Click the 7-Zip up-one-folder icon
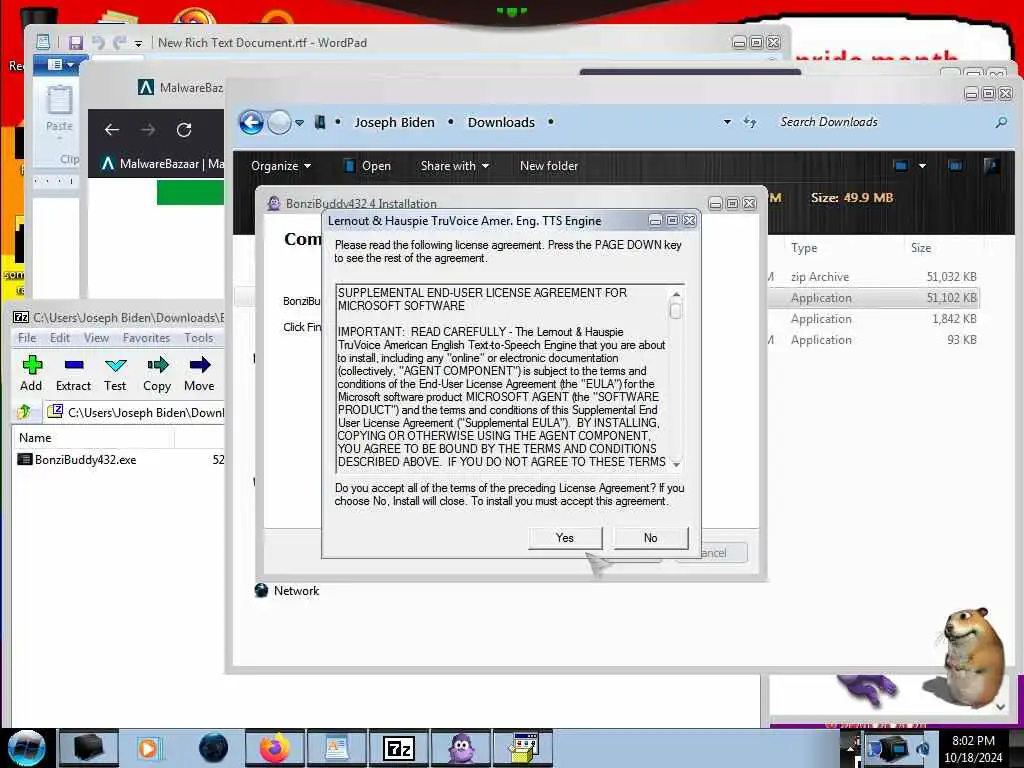This screenshot has width=1024, height=768. (x=24, y=412)
